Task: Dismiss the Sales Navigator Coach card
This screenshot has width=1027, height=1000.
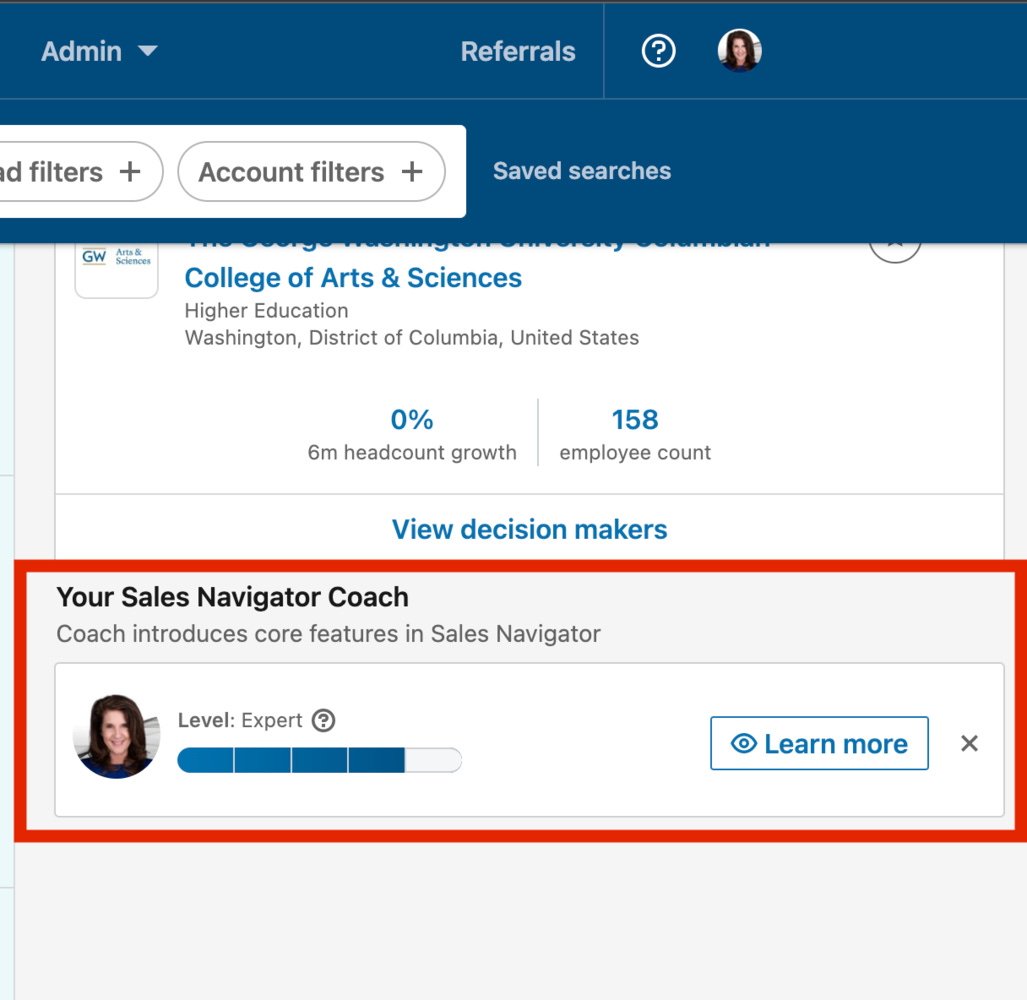Action: [969, 743]
